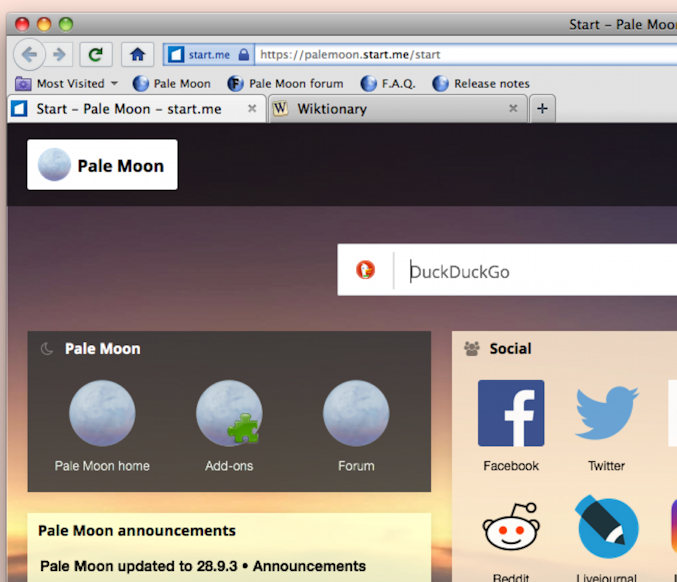Open the Pale Moon forum bookmark

pos(285,83)
